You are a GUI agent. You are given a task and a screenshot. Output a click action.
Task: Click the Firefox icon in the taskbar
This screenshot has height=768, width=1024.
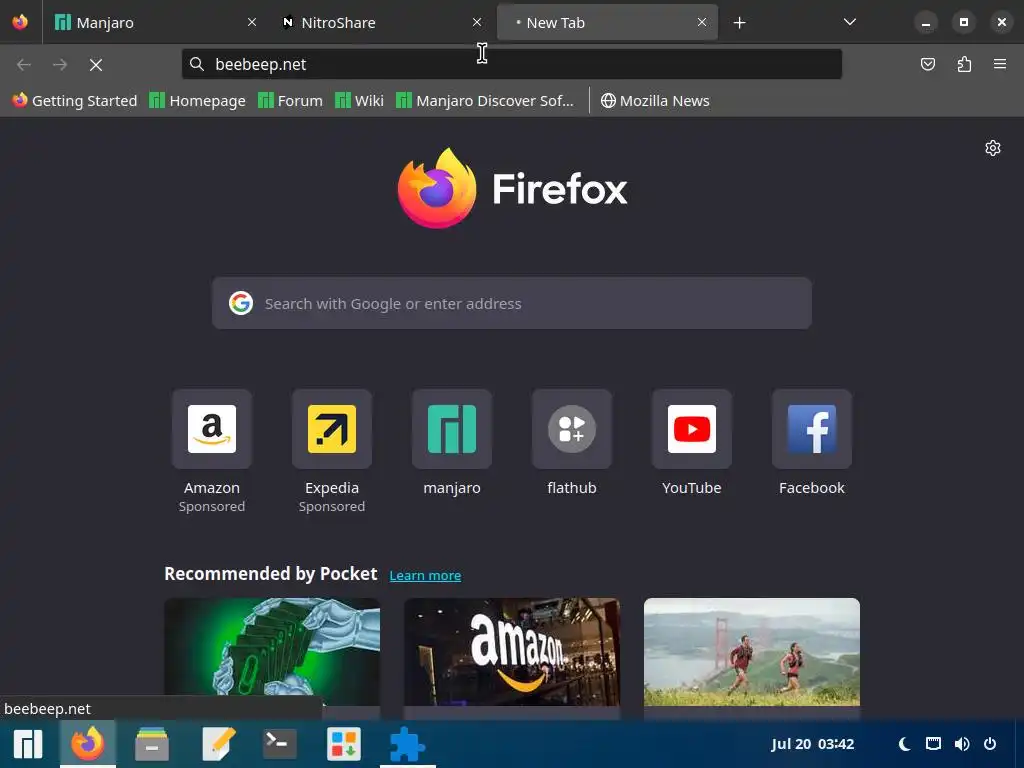[88, 744]
